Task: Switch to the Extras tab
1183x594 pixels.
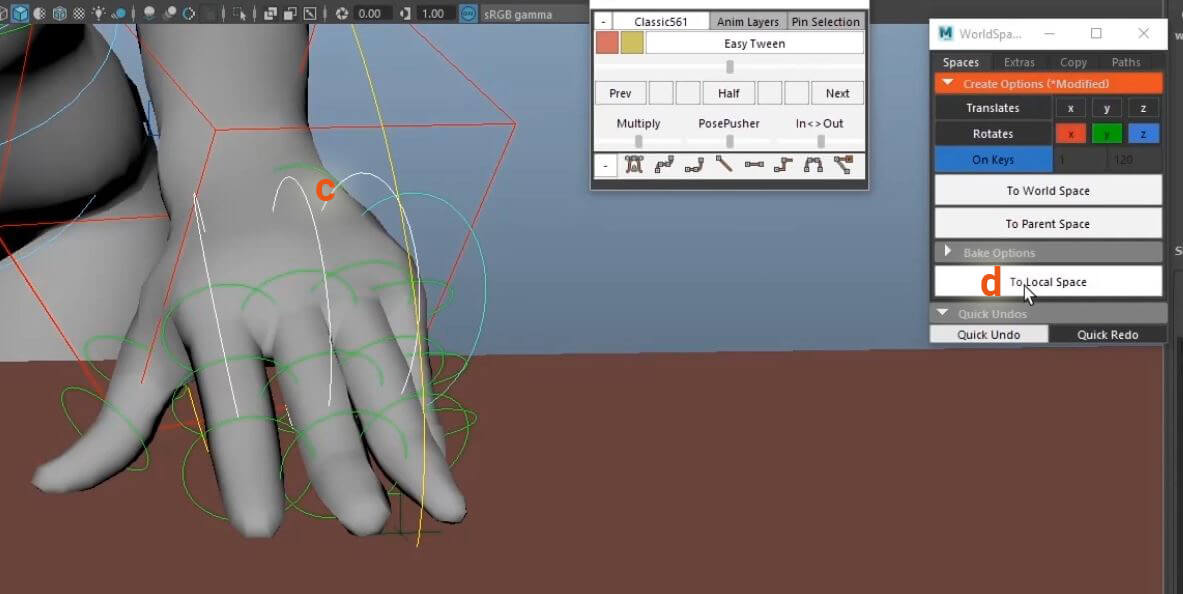Action: (x=1019, y=62)
